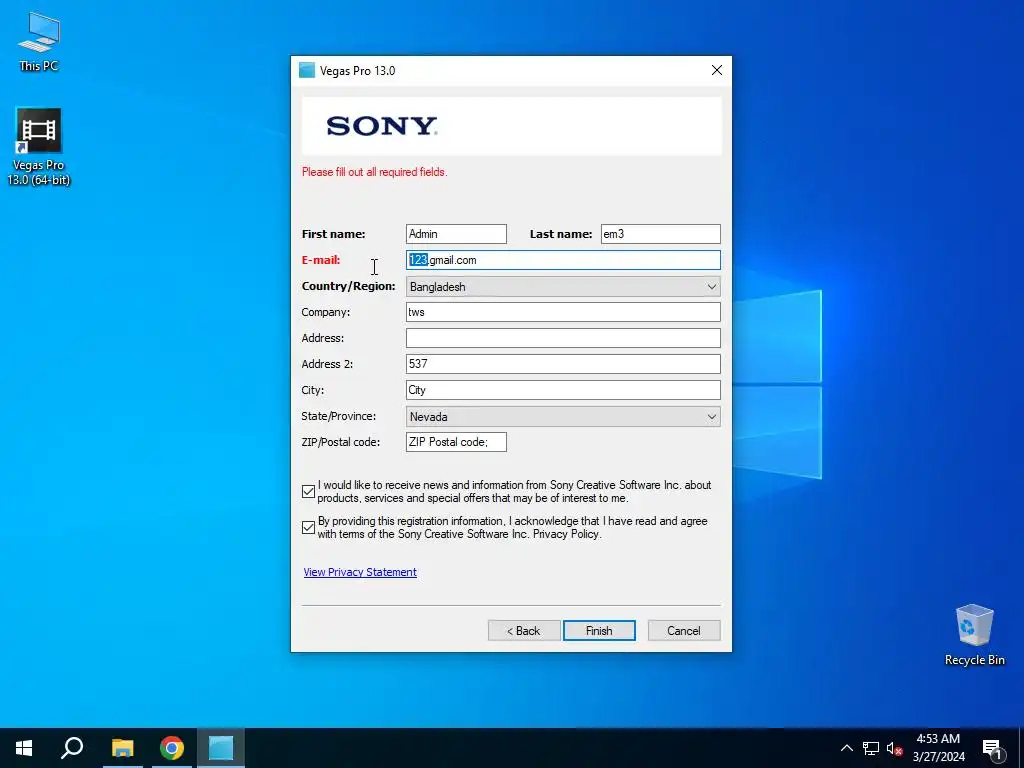Click the Sony logo banner
Viewport: 1024px width, 768px height.
click(x=511, y=126)
